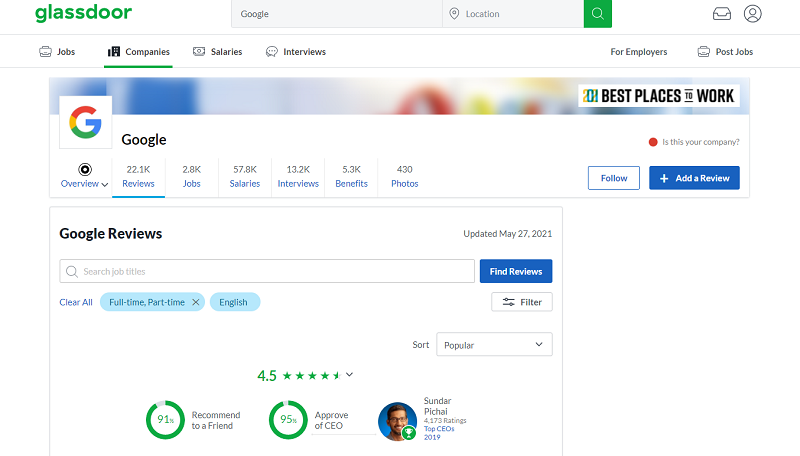
Task: Open the Sort Popular dropdown
Action: click(494, 345)
